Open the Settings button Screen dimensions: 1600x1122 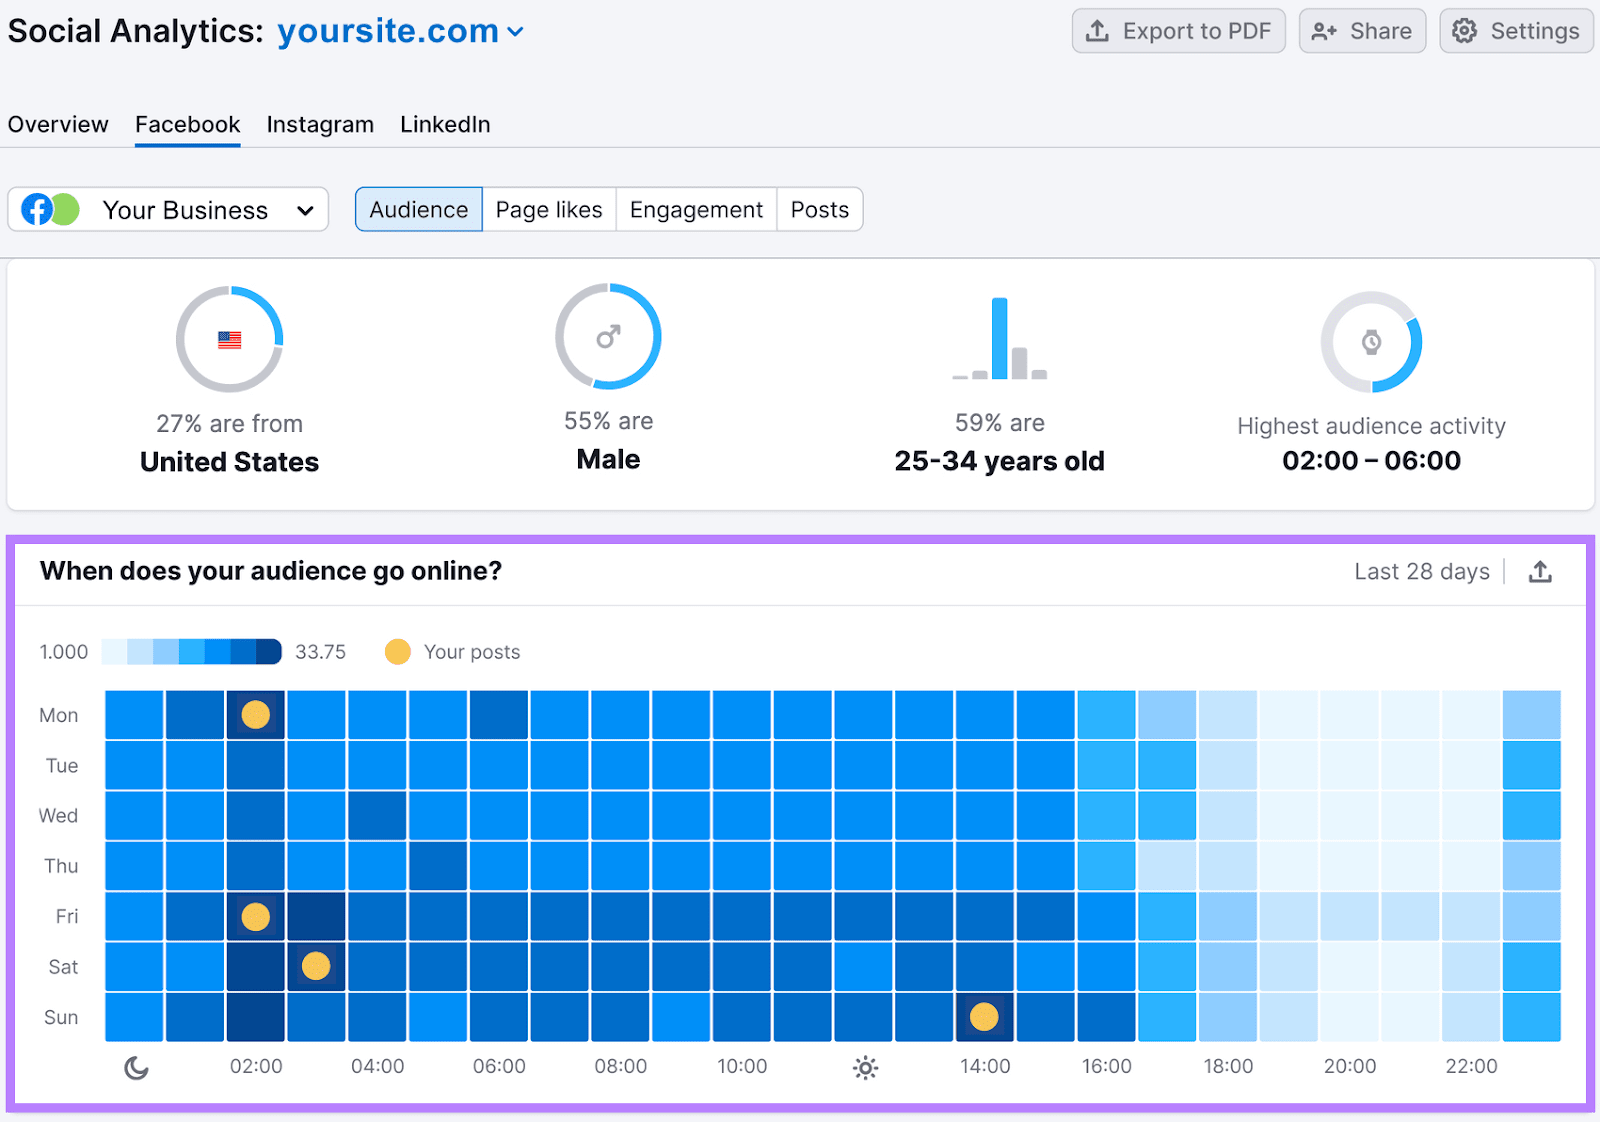click(x=1516, y=31)
